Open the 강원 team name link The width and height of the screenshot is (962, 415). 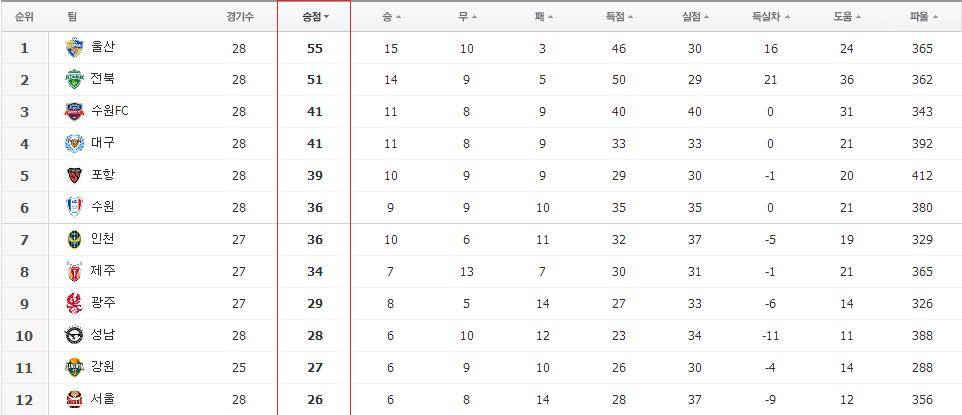point(102,367)
